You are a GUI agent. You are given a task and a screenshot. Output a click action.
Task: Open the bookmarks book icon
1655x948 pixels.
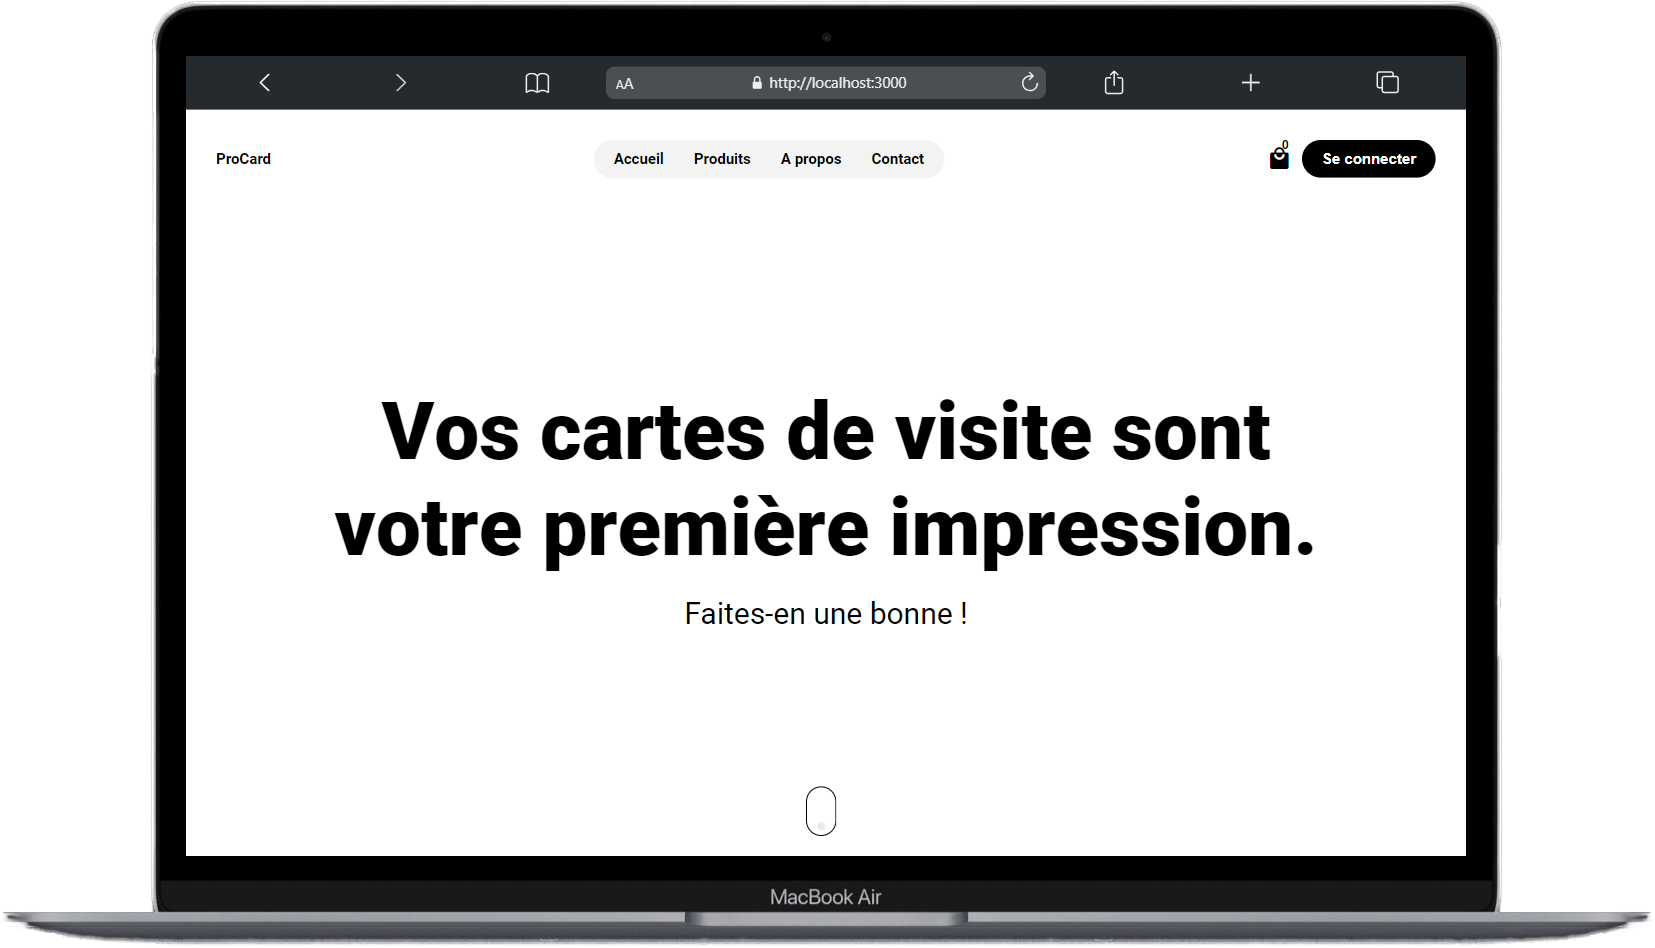pos(537,83)
